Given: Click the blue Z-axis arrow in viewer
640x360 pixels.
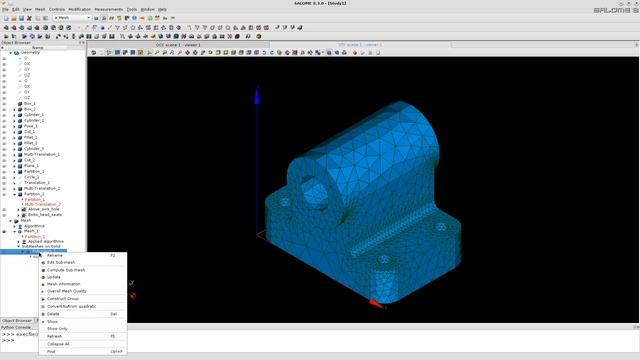Looking at the screenshot, I should [x=257, y=95].
